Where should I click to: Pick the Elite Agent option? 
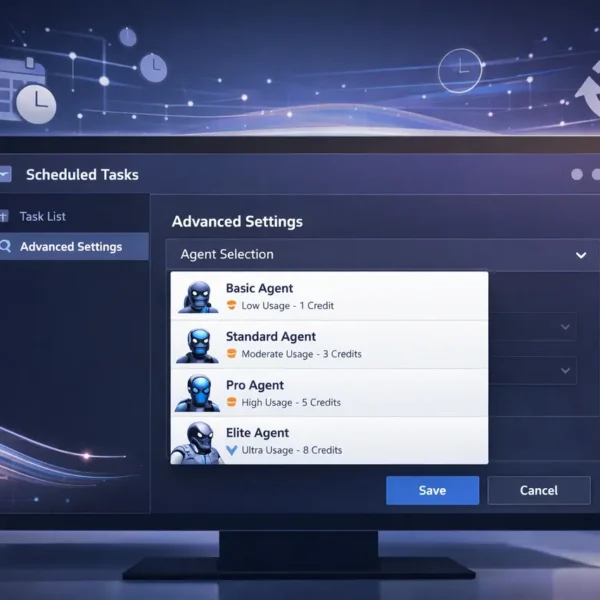pos(329,440)
